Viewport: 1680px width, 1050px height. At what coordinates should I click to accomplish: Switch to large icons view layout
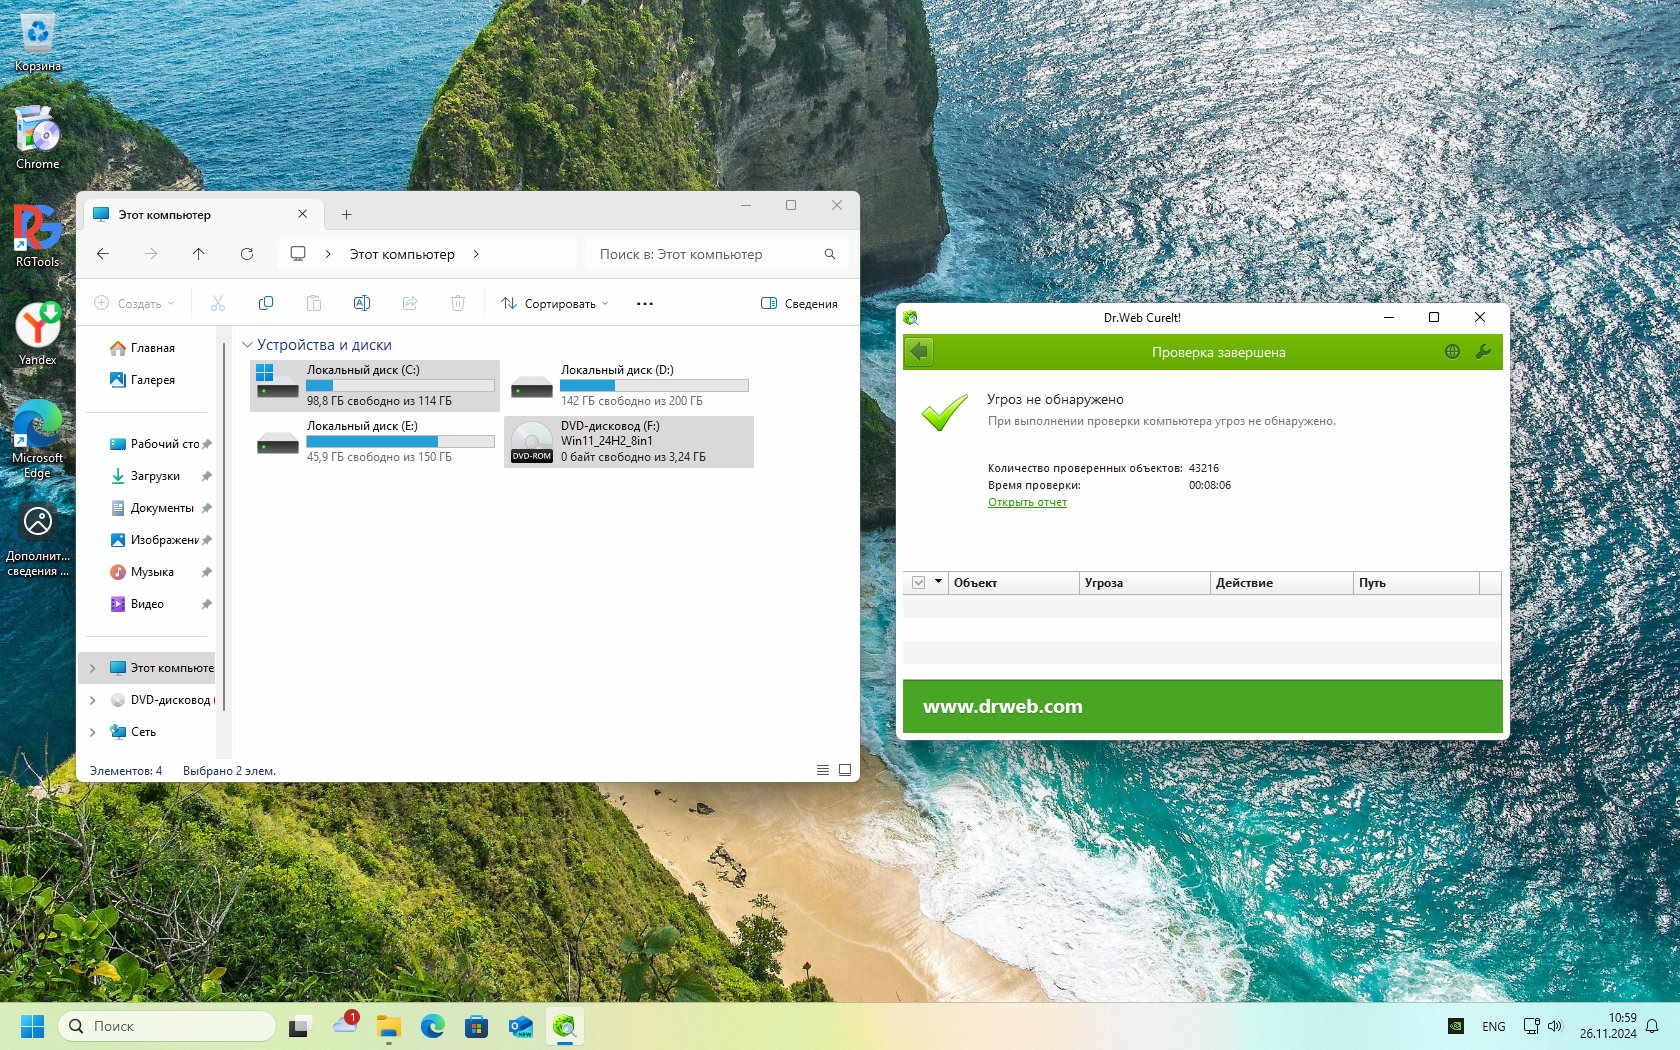845,770
